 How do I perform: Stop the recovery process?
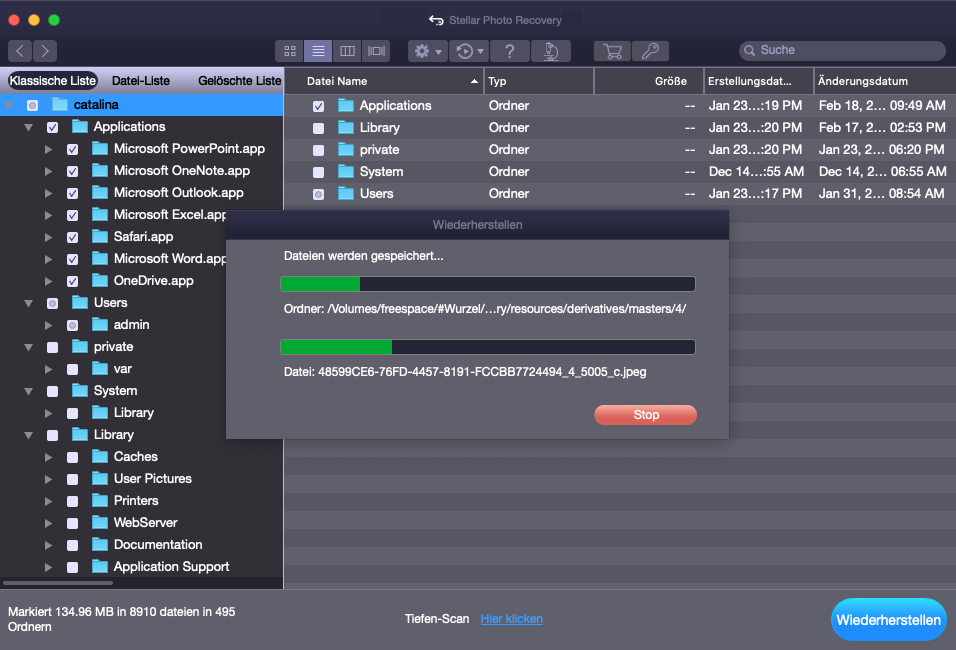(x=646, y=415)
